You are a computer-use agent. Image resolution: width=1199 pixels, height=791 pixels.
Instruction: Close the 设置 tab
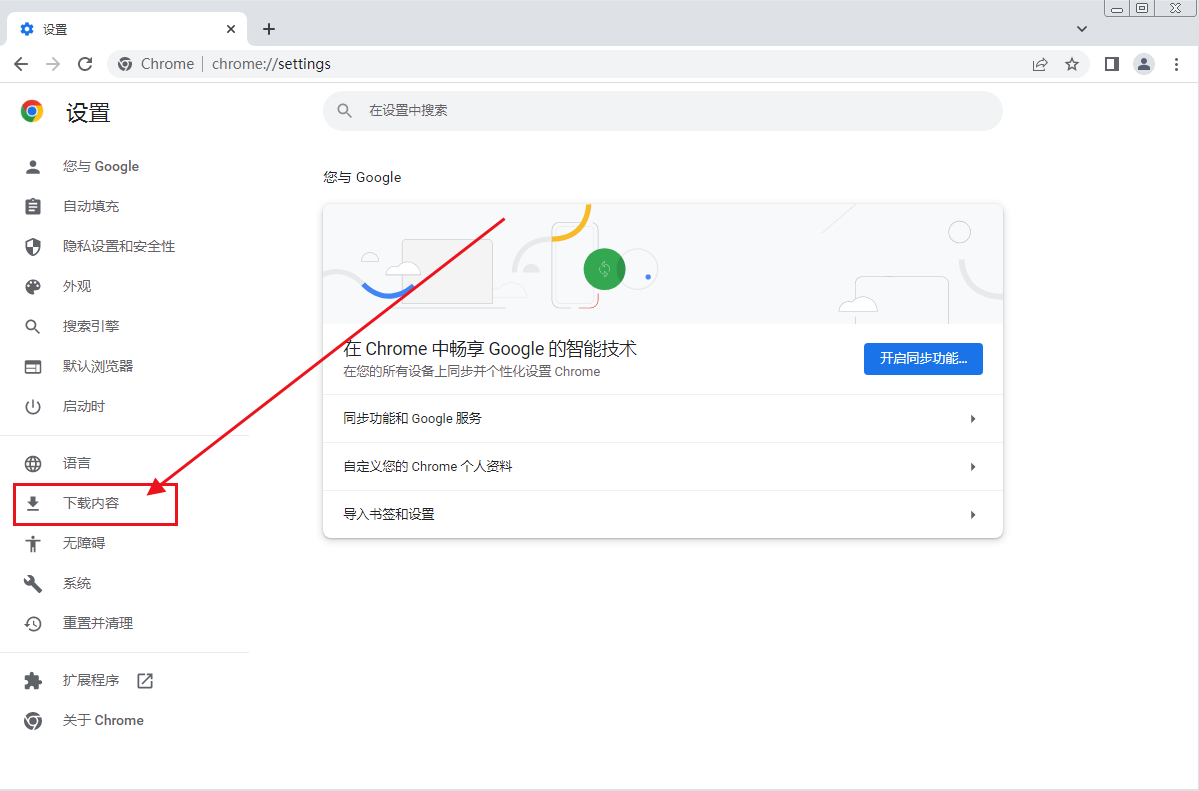[231, 29]
